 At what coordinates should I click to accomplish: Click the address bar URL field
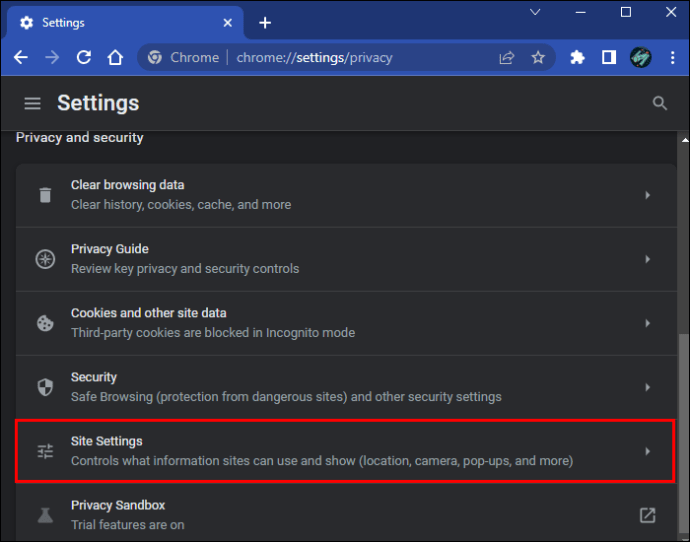[314, 57]
